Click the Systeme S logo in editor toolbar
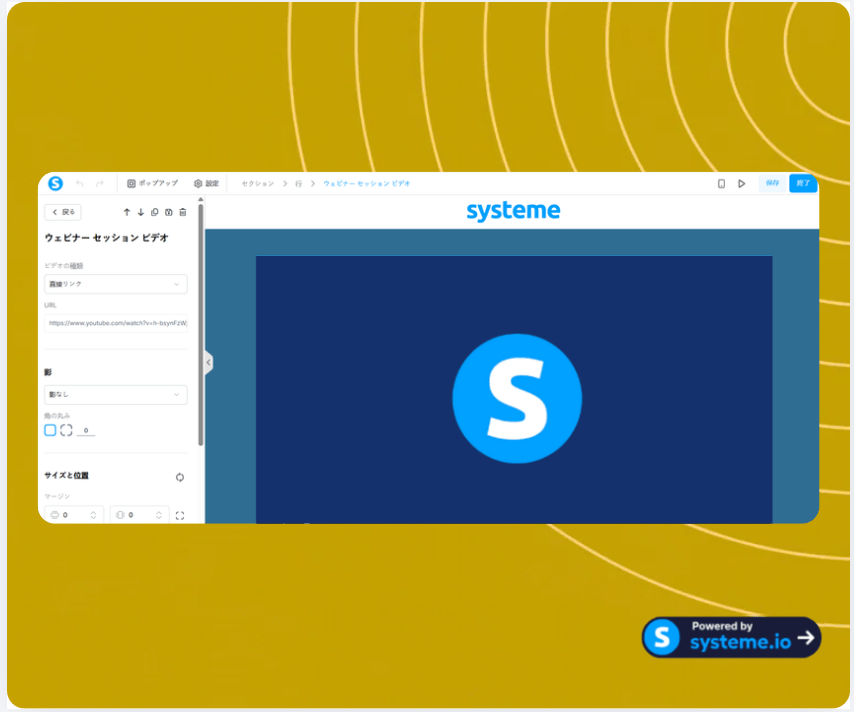Image resolution: width=854 pixels, height=712 pixels. coord(56,184)
